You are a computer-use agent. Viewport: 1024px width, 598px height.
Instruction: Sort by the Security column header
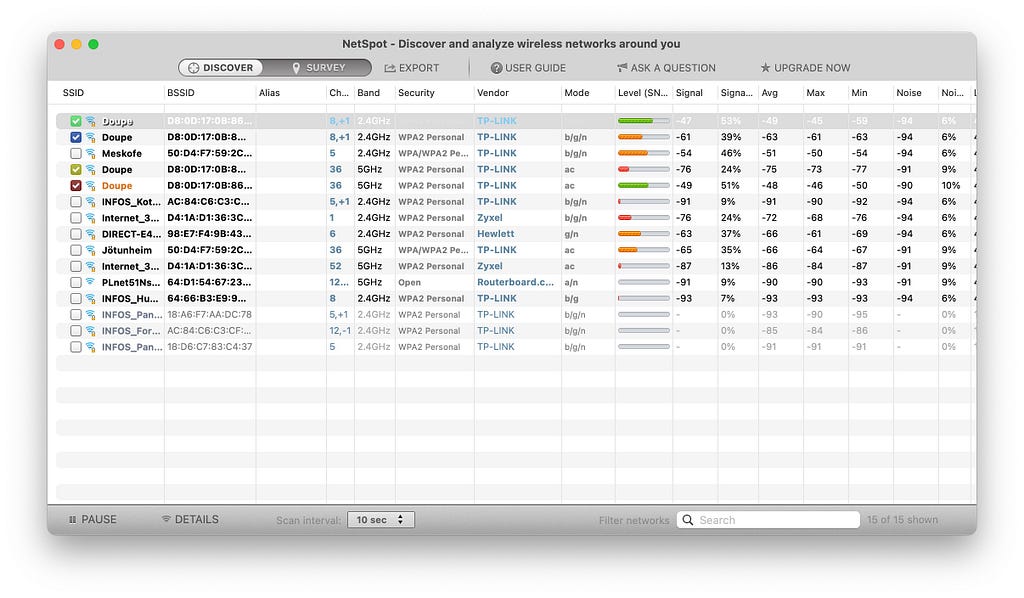(x=416, y=93)
